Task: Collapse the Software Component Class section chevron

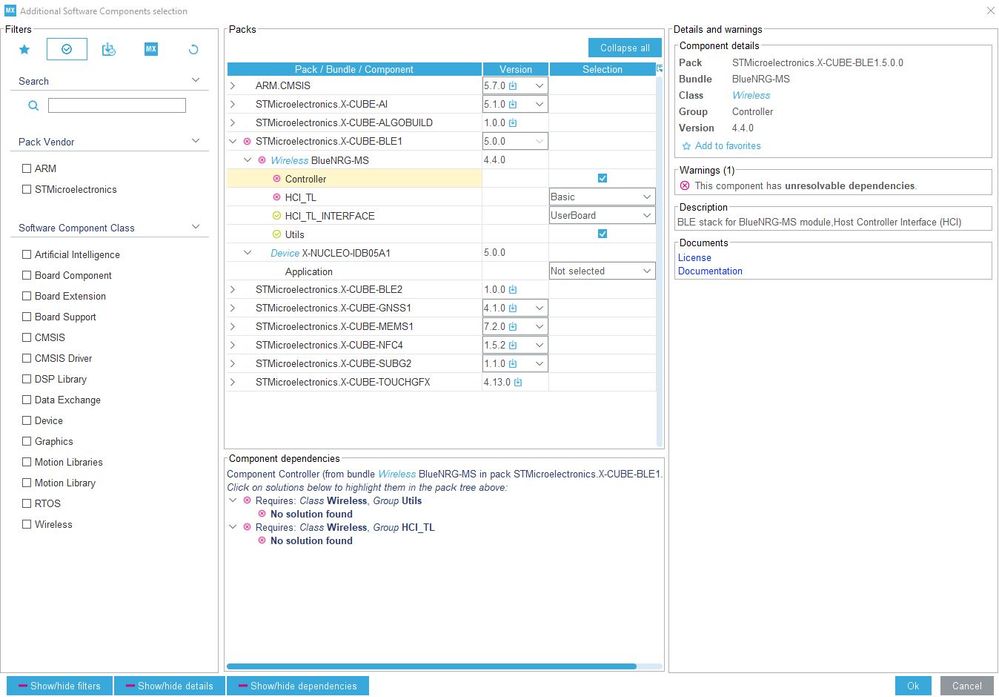Action: click(196, 227)
